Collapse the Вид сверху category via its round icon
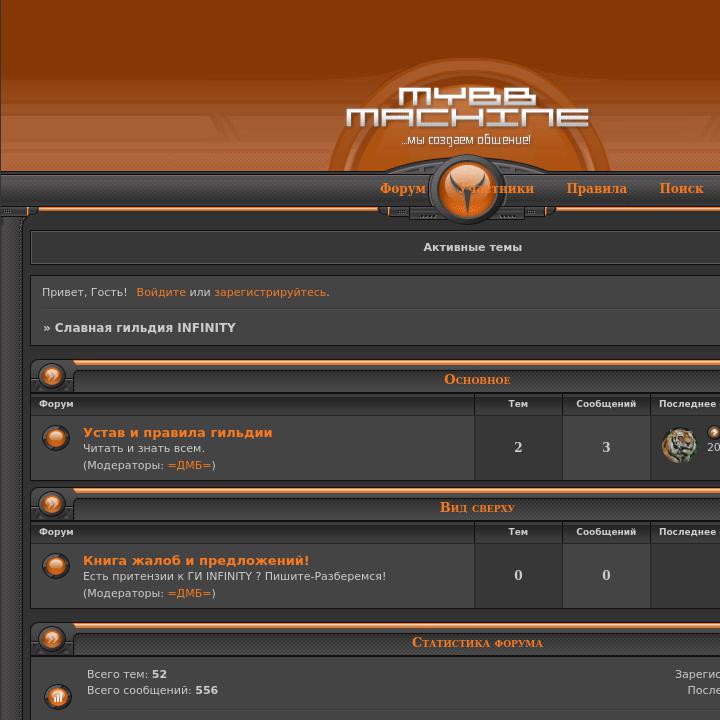The image size is (720, 720). tap(52, 504)
